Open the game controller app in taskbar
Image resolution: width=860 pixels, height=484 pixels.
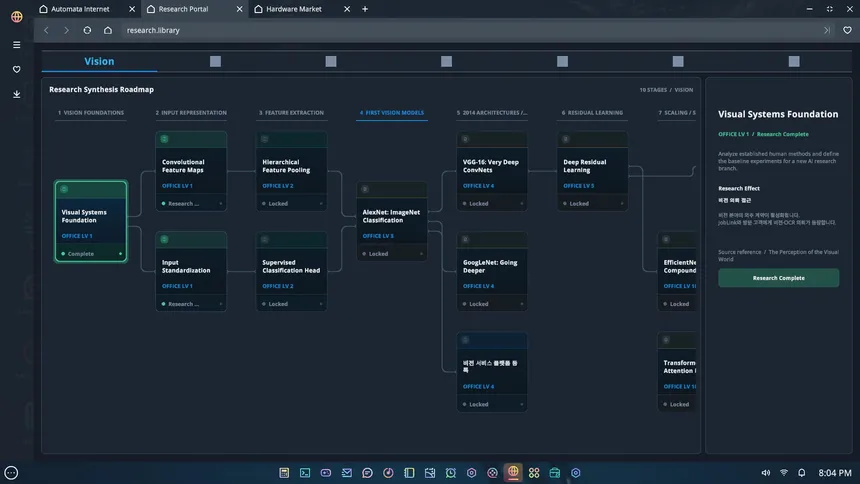point(326,472)
